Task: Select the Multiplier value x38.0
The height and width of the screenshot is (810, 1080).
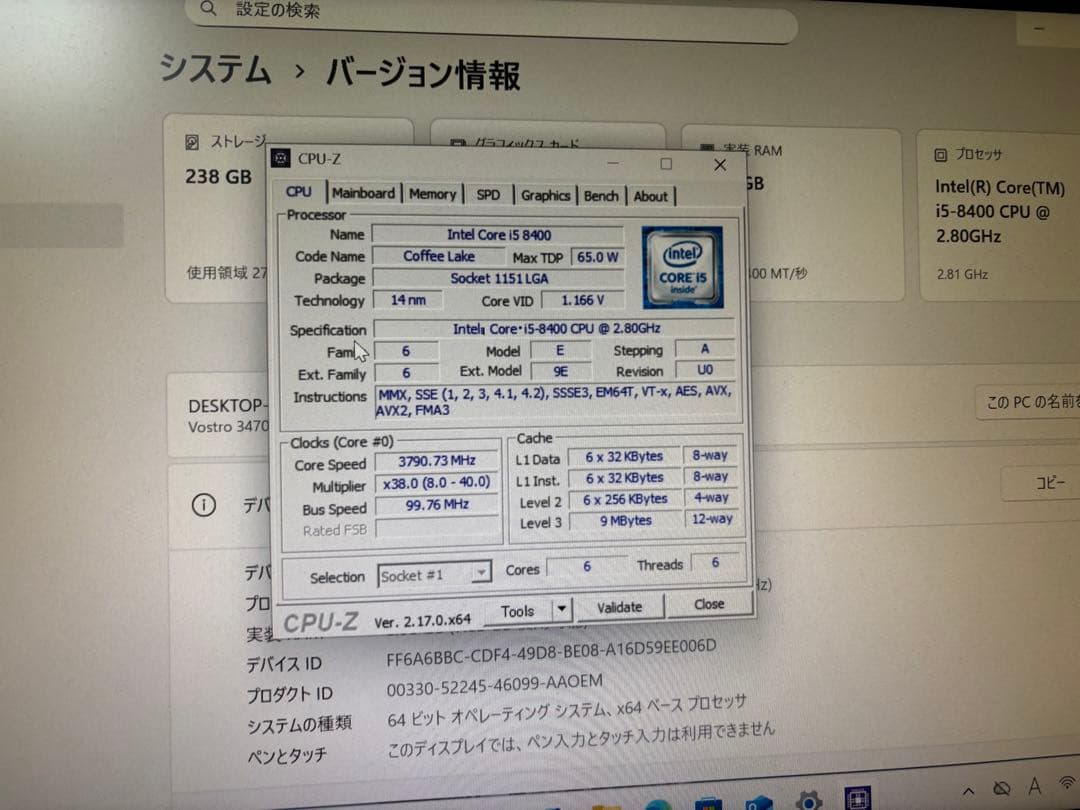Action: coord(437,483)
